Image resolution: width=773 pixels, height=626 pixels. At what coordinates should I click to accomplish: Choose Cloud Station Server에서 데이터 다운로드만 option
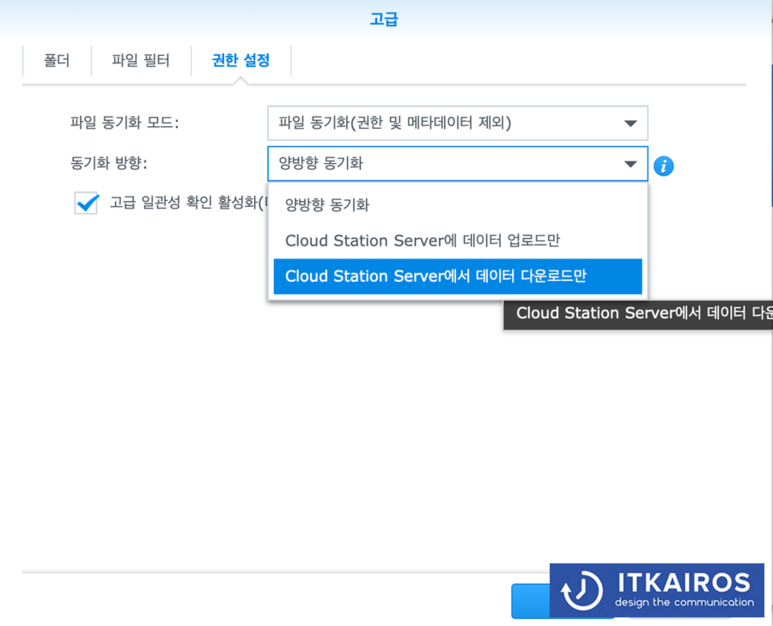pyautogui.click(x=457, y=276)
